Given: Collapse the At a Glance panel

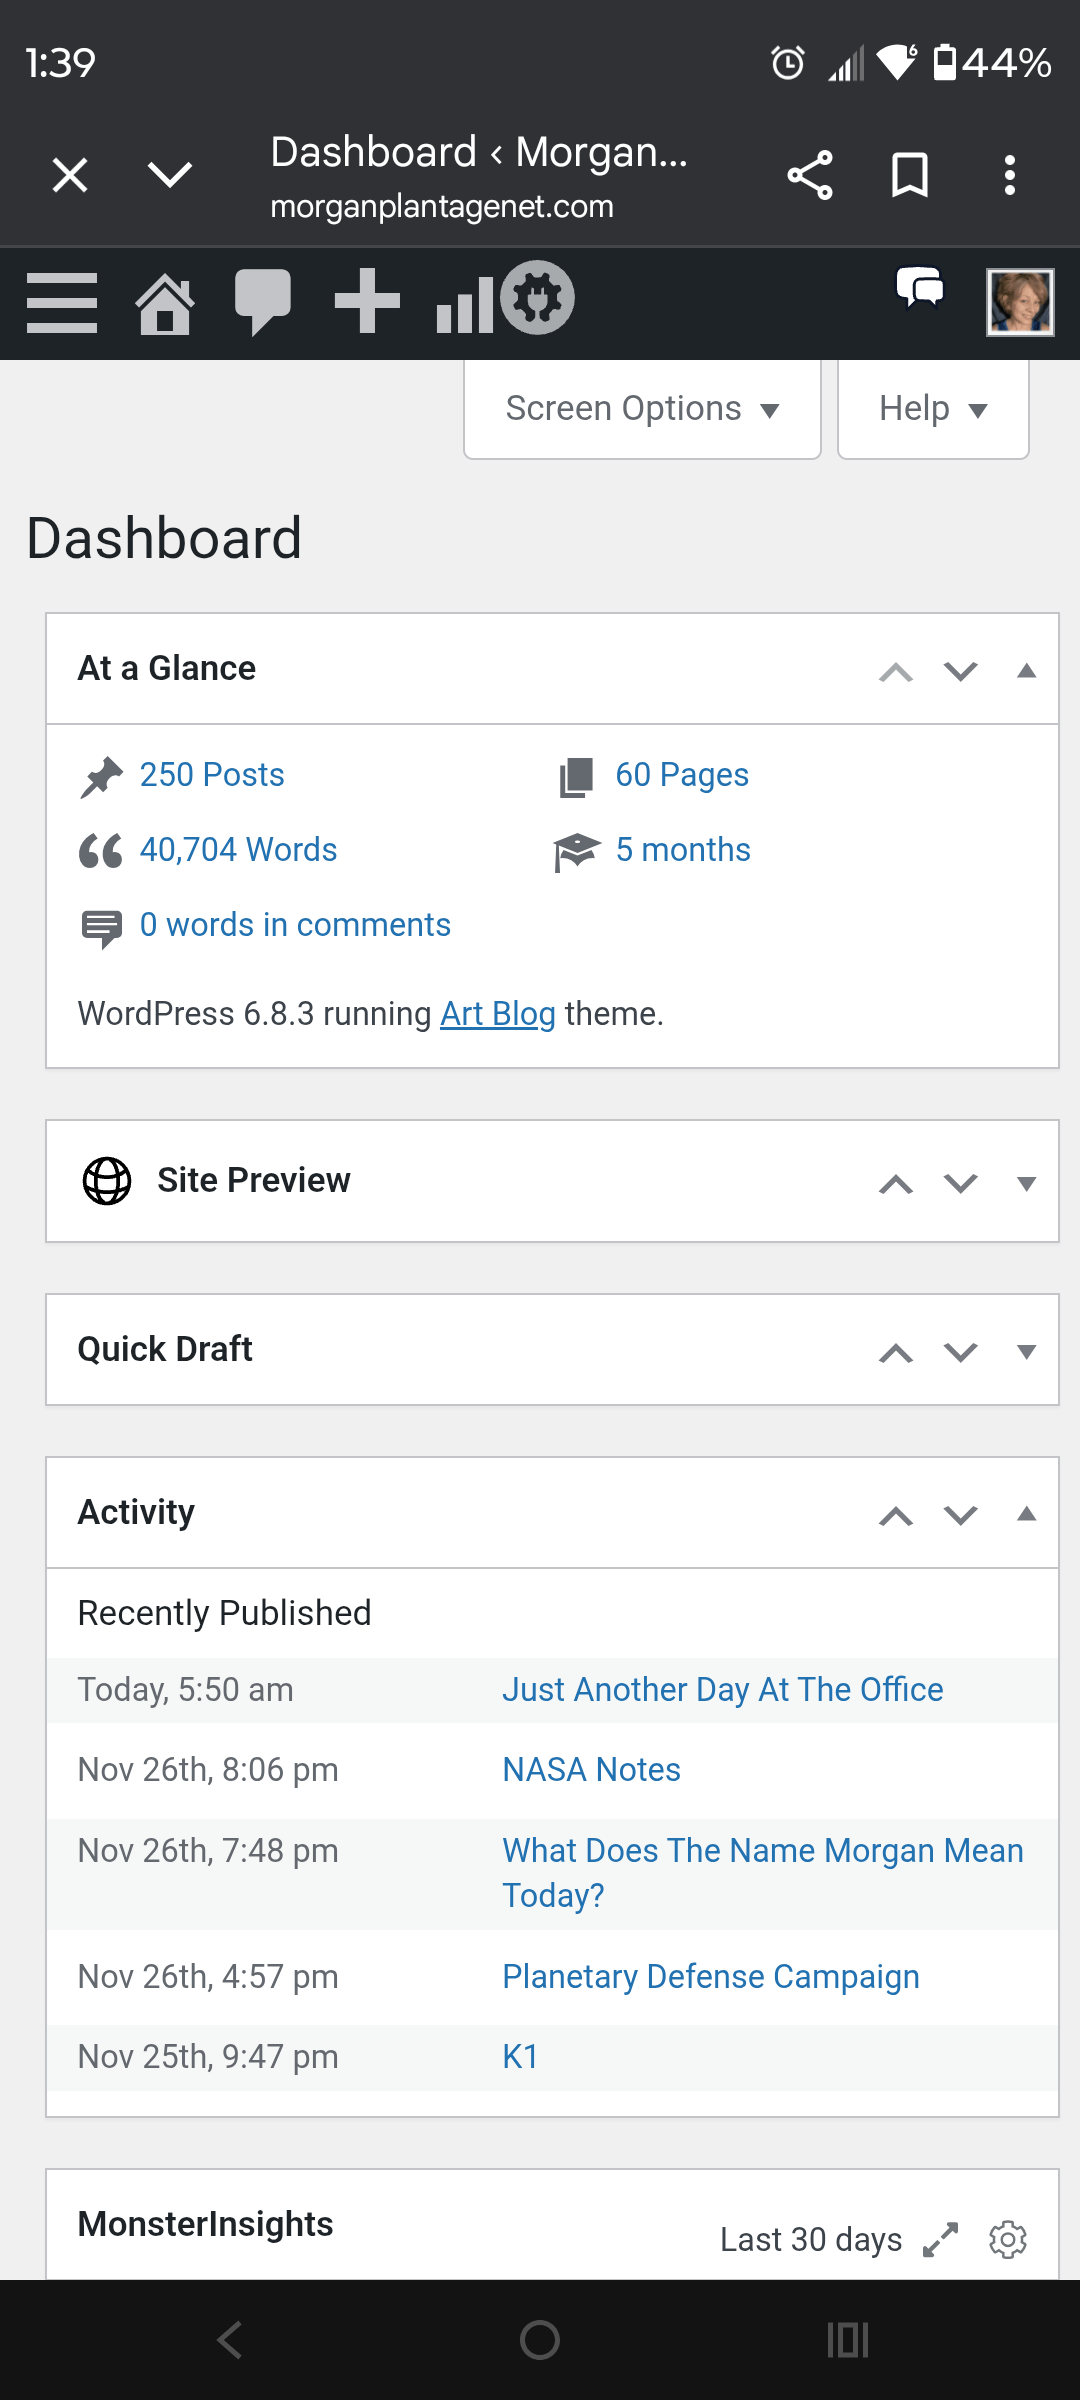Looking at the screenshot, I should tap(1026, 670).
